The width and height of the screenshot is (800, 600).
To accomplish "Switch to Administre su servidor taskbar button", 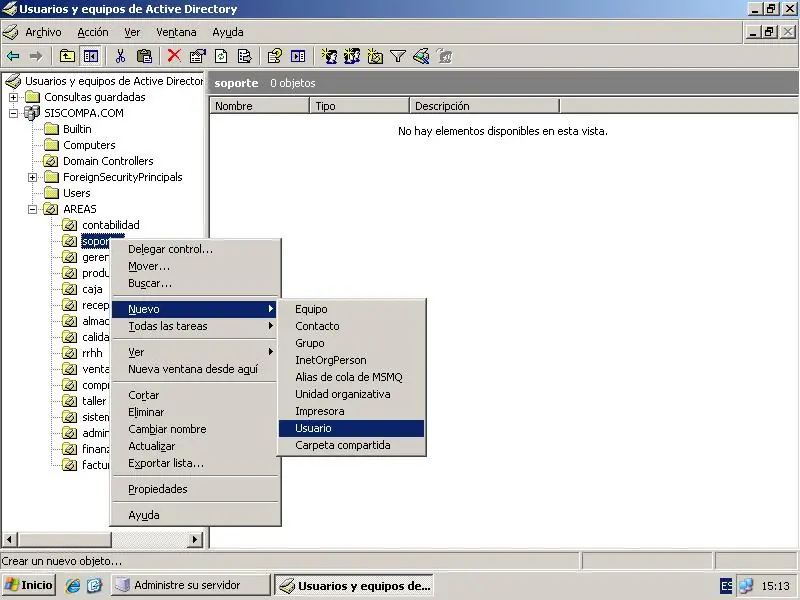I will click(x=191, y=585).
